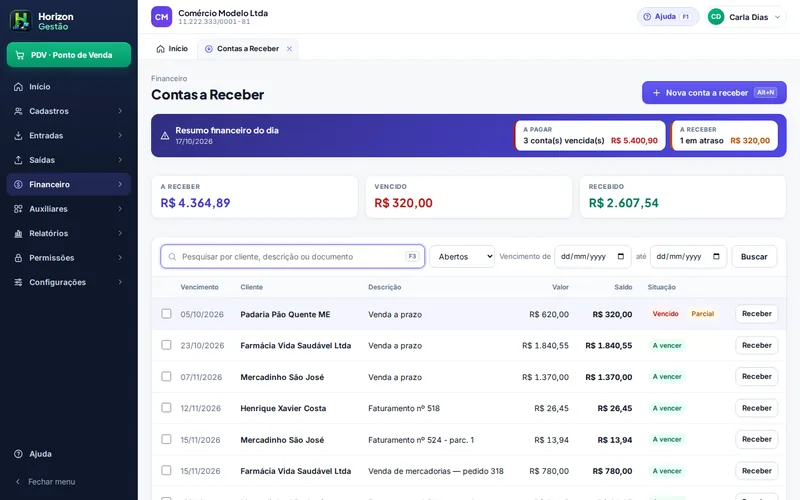The height and width of the screenshot is (500, 800).
Task: Click the warning triangle in Resumo financeiro banner
Action: click(165, 136)
